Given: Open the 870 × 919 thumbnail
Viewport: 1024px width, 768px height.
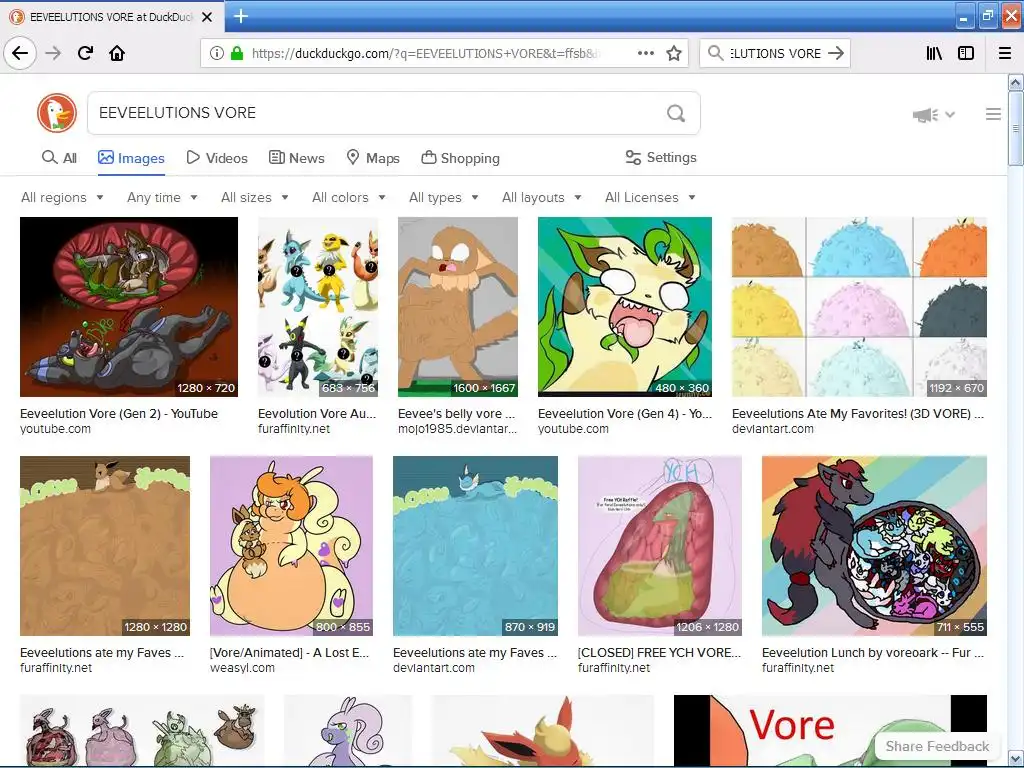Looking at the screenshot, I should pos(475,546).
